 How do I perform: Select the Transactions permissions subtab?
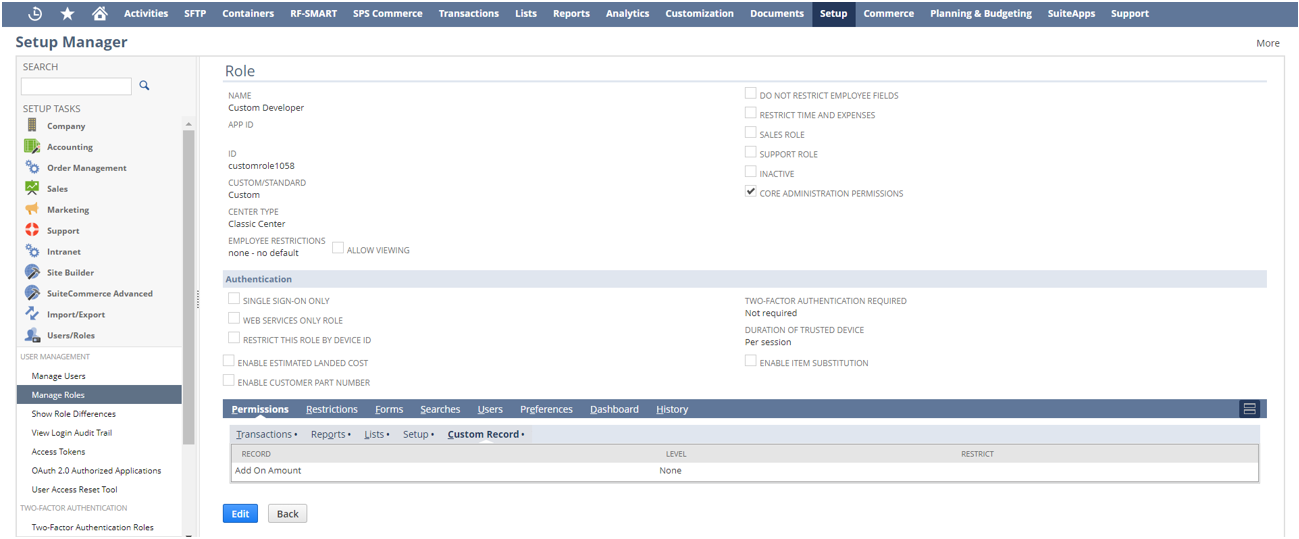[x=264, y=434]
